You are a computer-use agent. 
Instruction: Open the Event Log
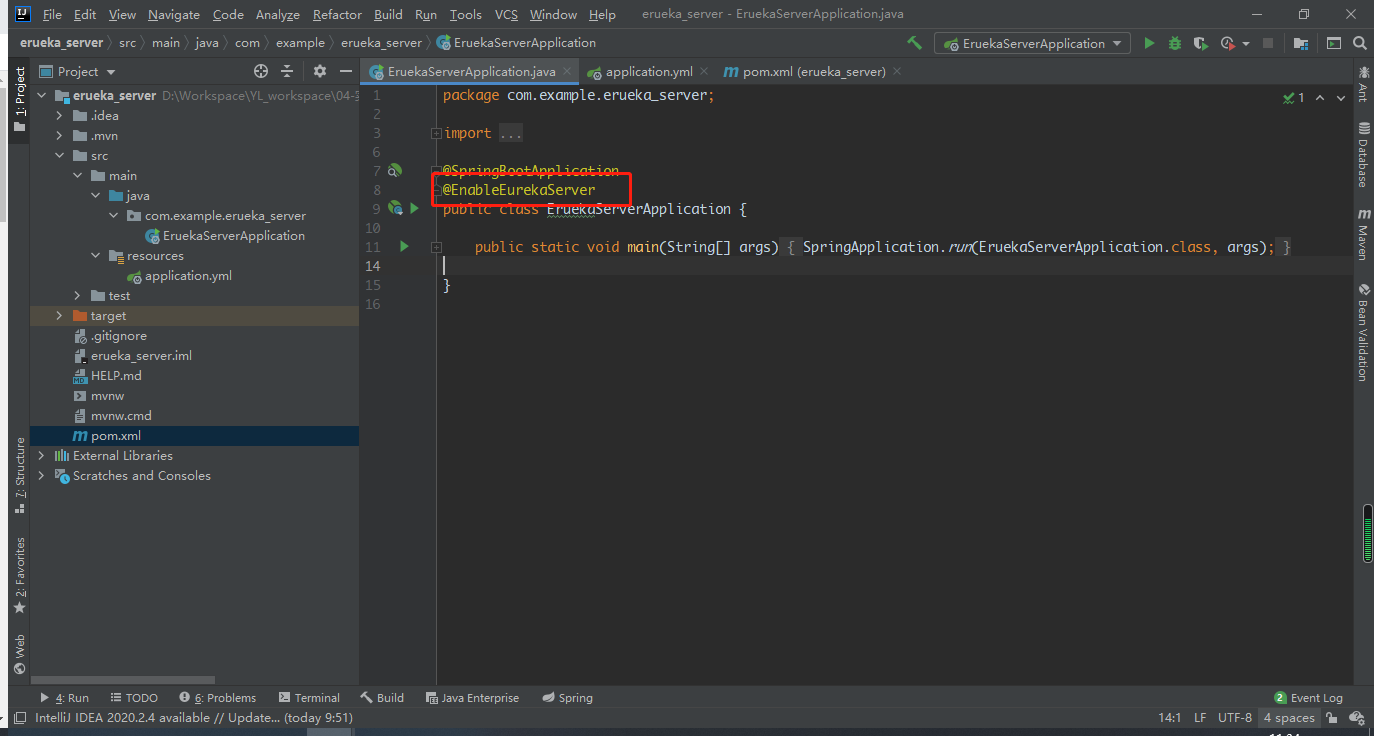pyautogui.click(x=1308, y=698)
